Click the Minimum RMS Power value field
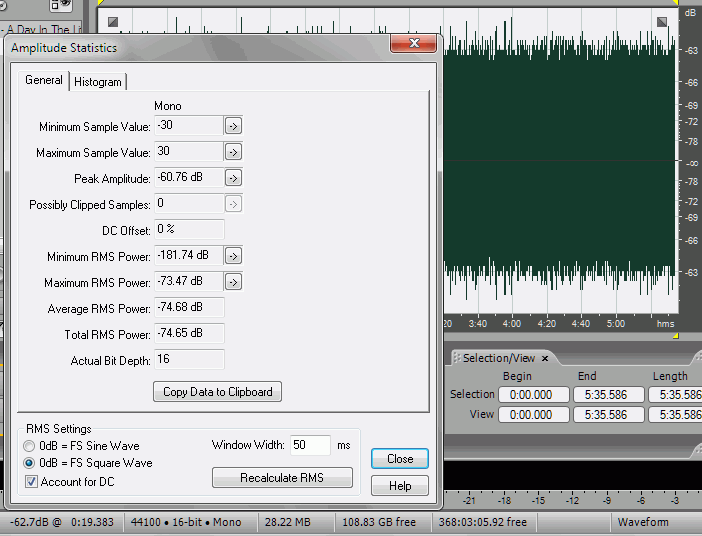This screenshot has width=702, height=536. click(x=189, y=255)
